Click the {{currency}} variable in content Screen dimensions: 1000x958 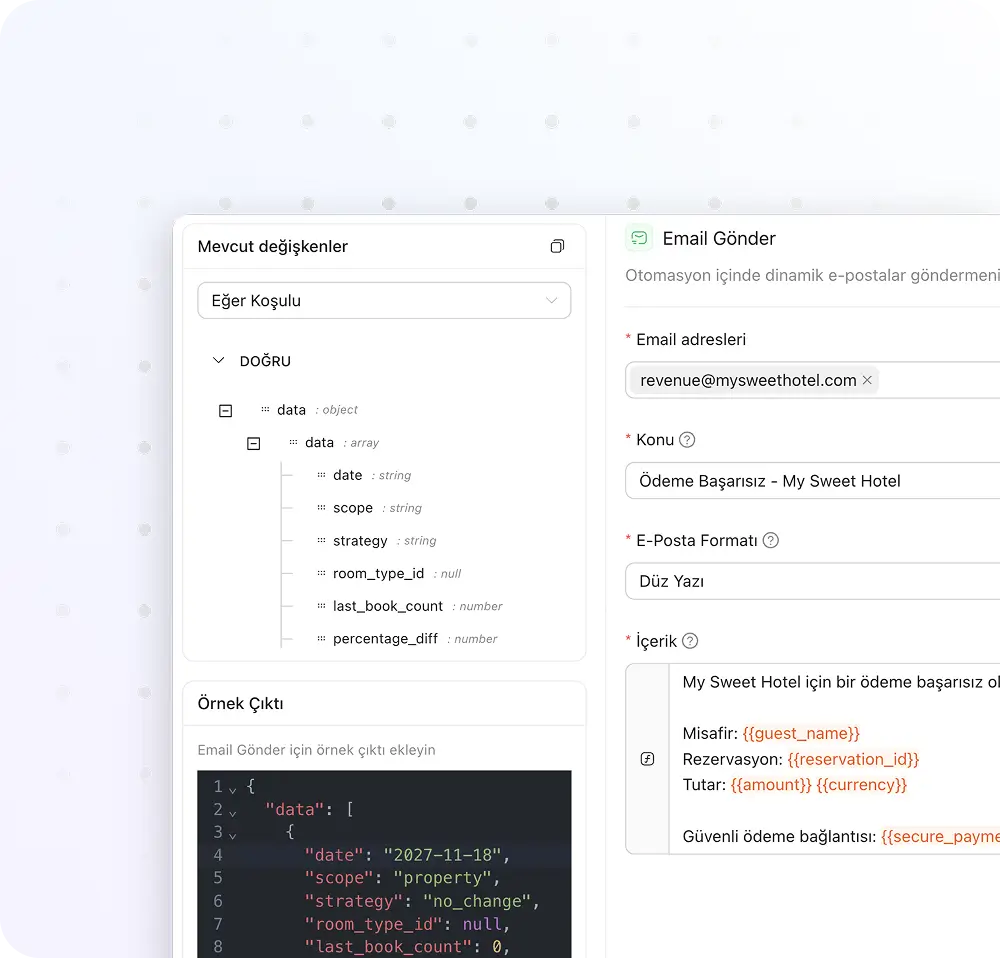click(x=862, y=785)
